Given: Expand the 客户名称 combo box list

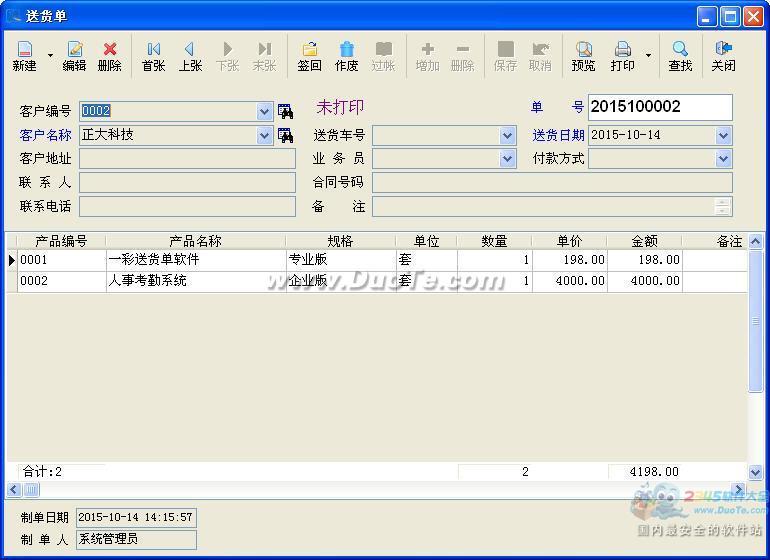Looking at the screenshot, I should point(265,136).
